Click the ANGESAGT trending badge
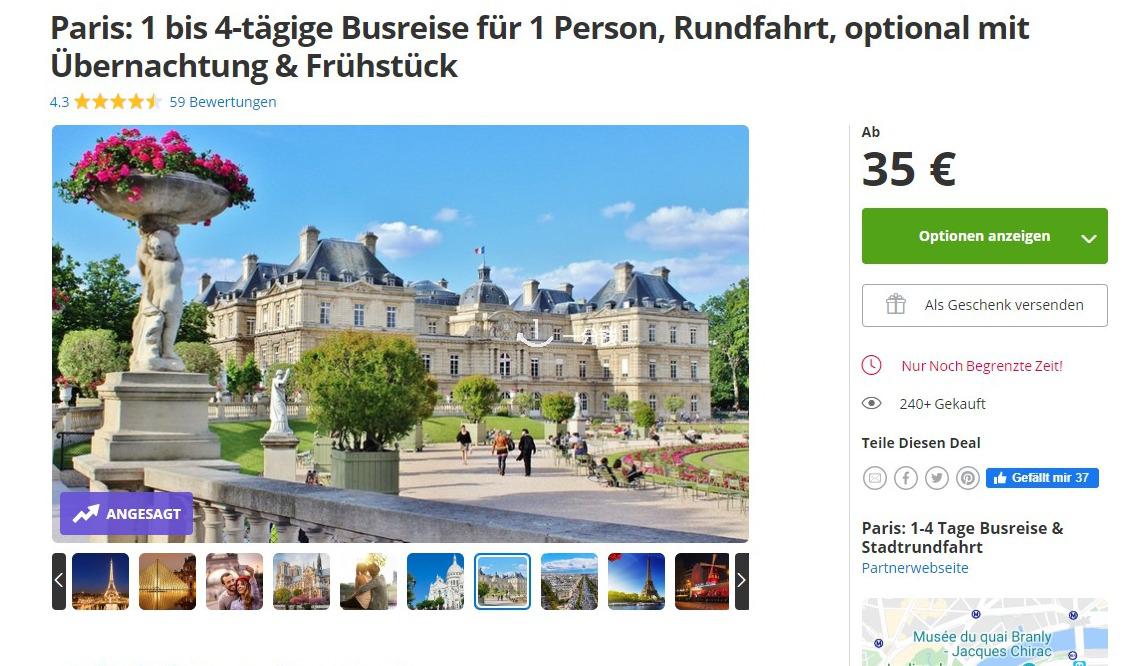Screen dimensions: 1137x666 (x=127, y=514)
